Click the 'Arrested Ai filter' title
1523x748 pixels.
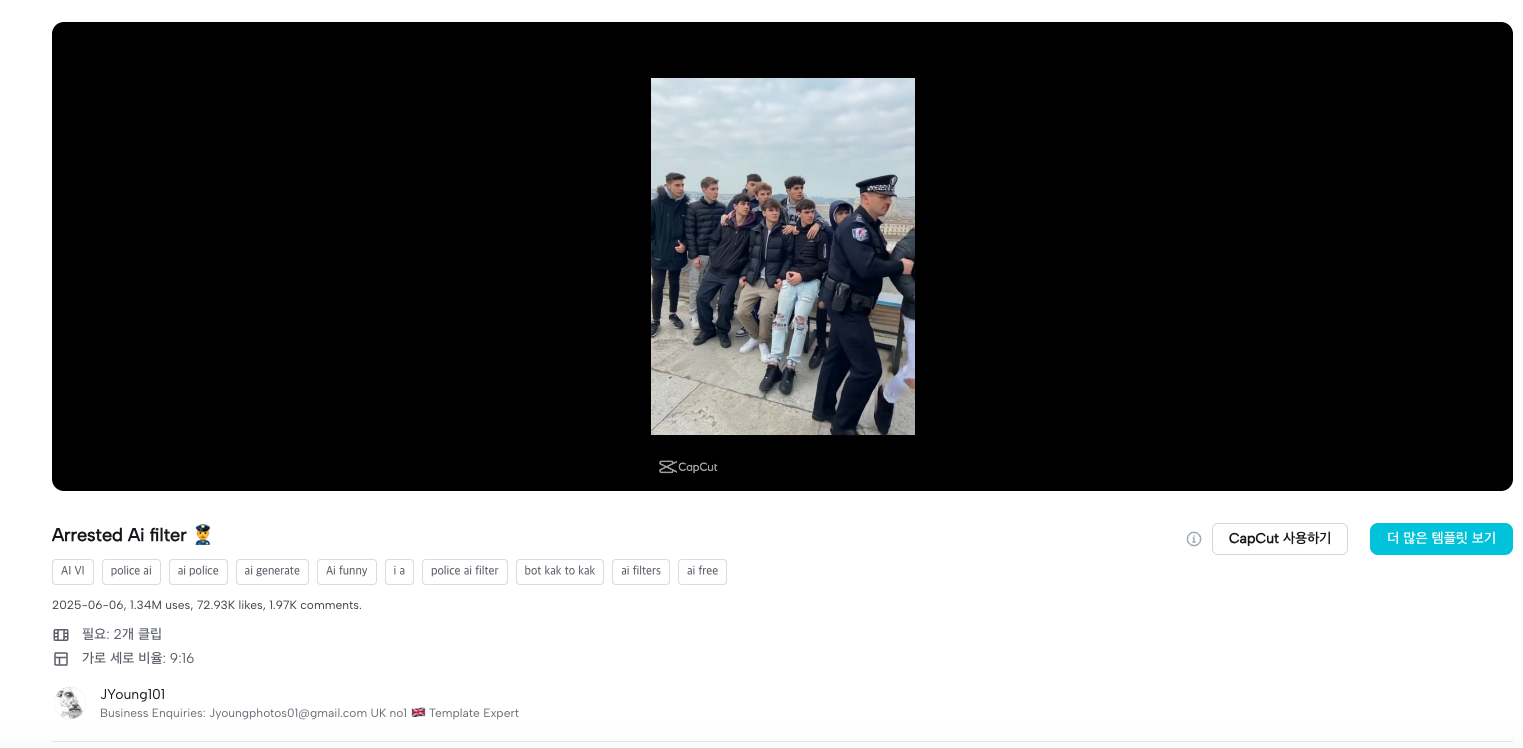132,535
